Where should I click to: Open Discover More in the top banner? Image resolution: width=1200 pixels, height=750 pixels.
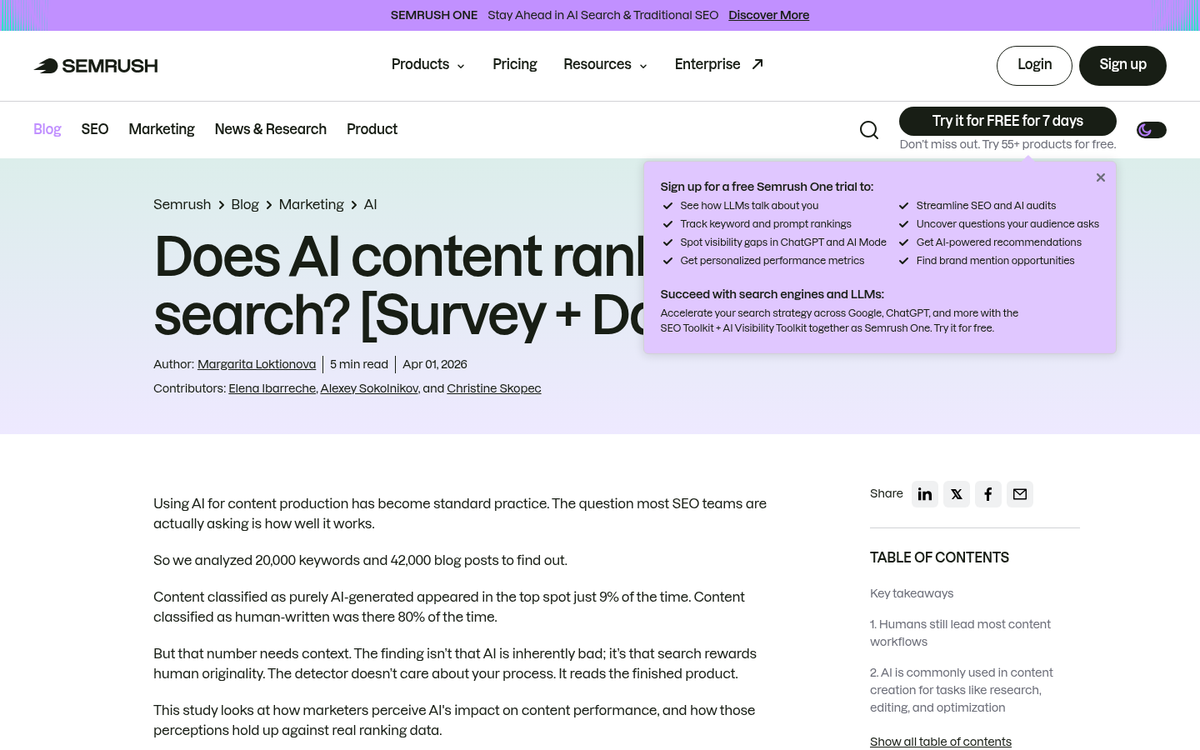click(768, 15)
